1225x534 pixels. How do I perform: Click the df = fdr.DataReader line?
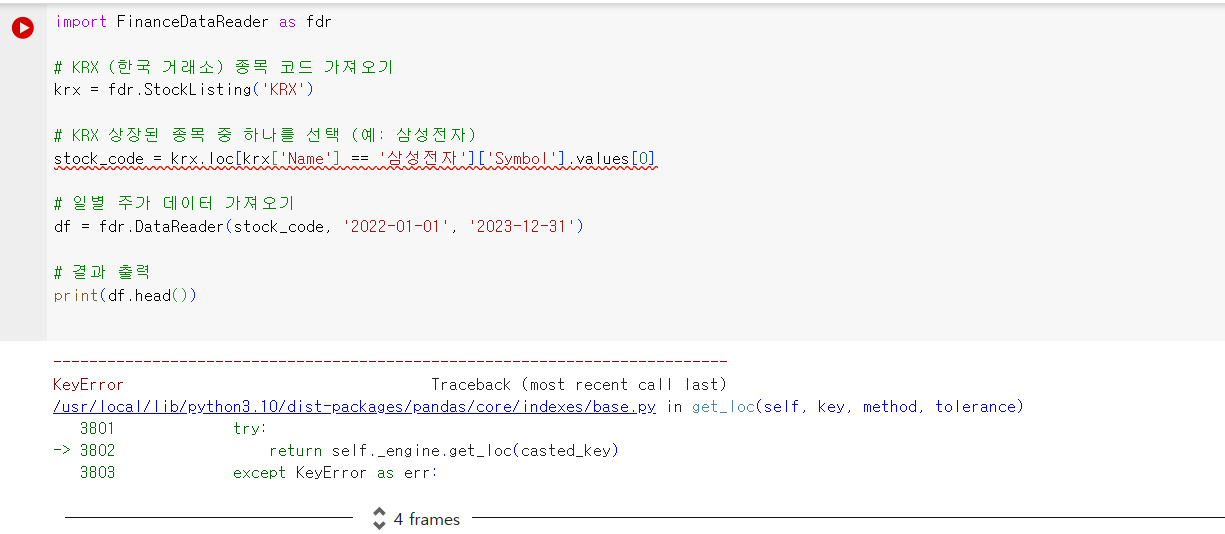[319, 227]
